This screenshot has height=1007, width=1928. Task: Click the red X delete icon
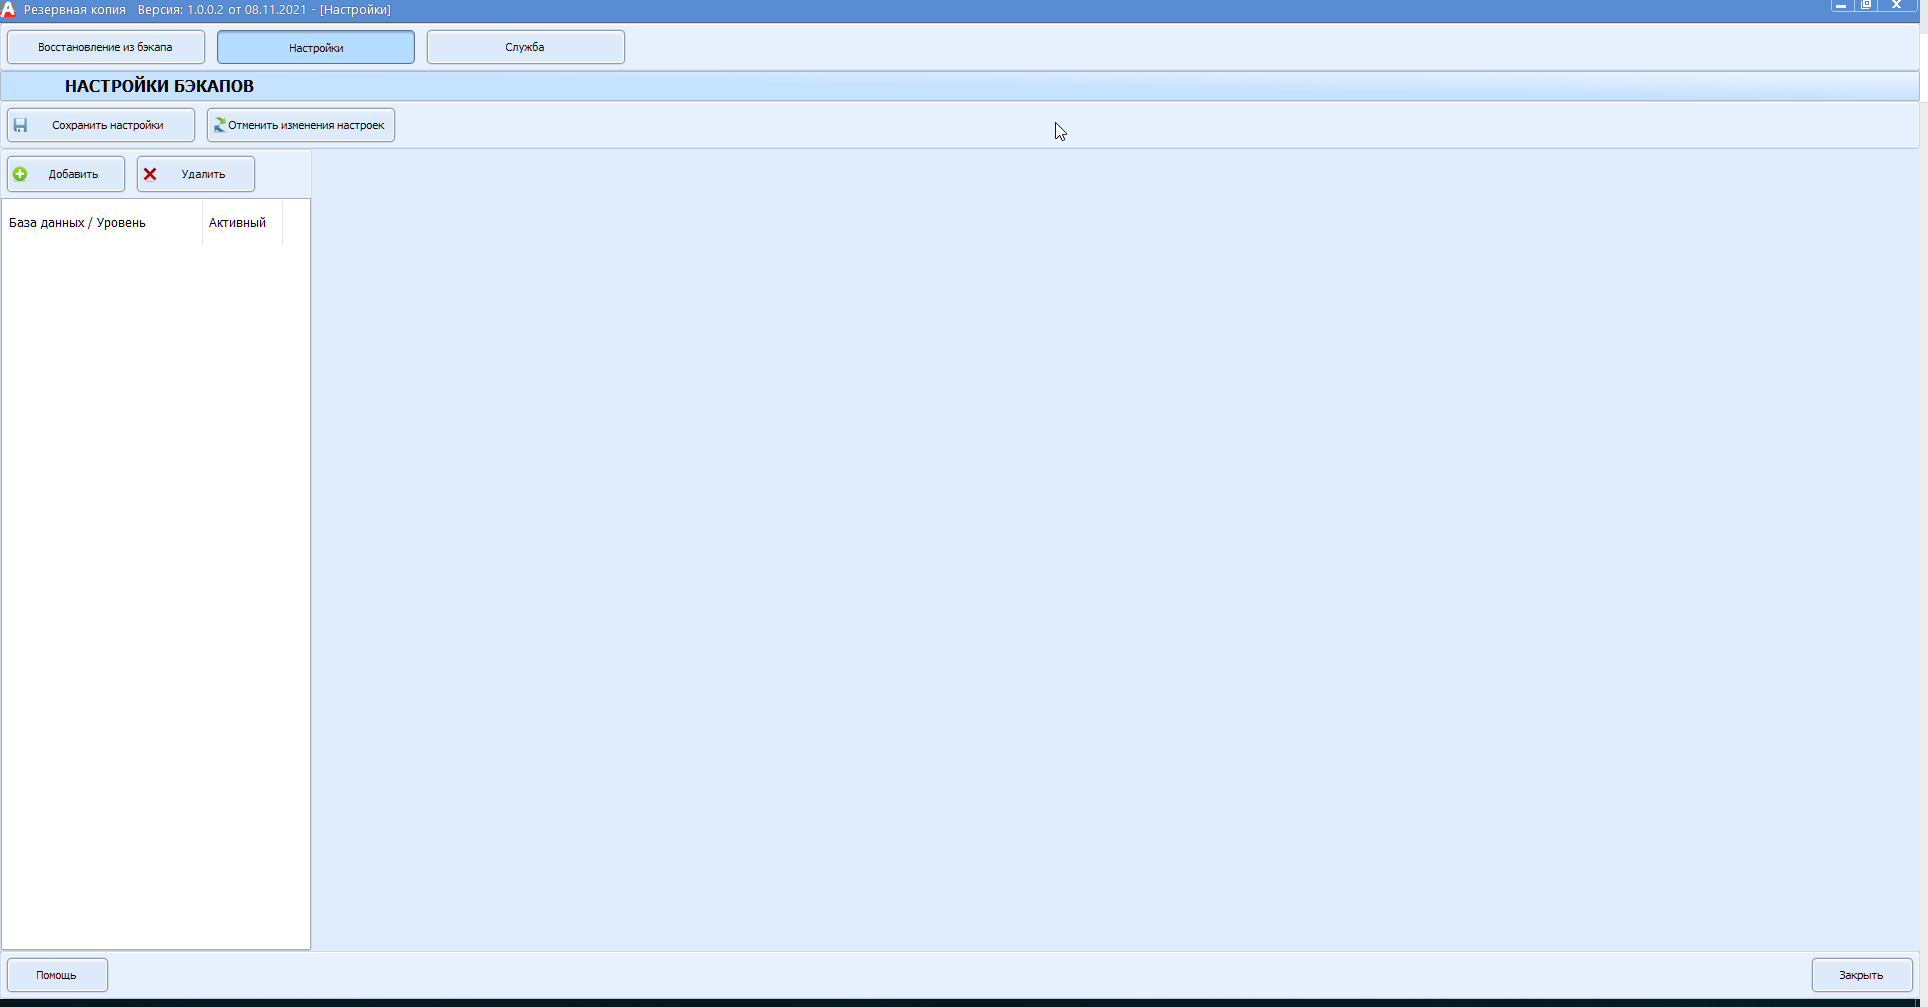coord(150,174)
